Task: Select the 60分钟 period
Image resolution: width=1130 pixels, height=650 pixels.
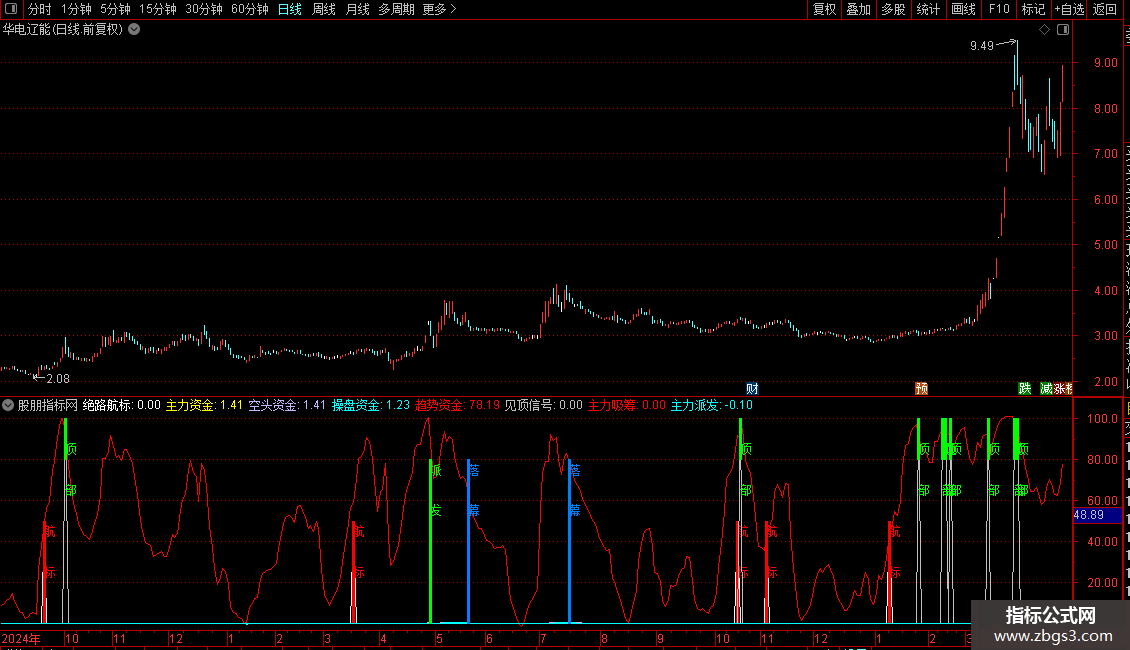Action: click(x=249, y=9)
